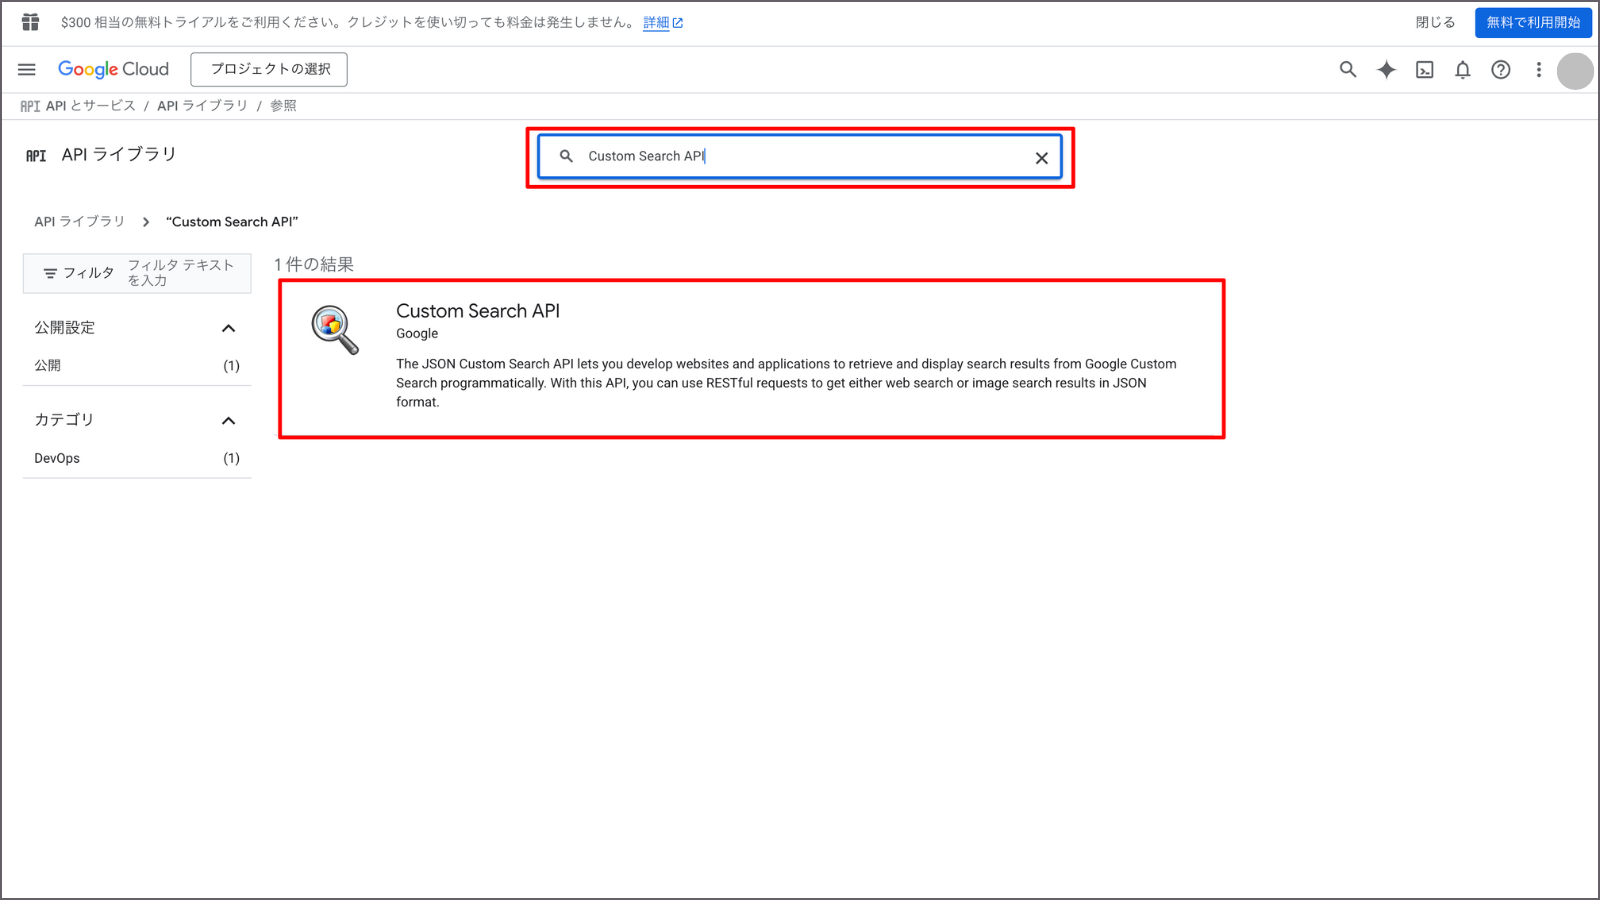Clear the search field with X
This screenshot has width=1600, height=900.
click(1041, 158)
